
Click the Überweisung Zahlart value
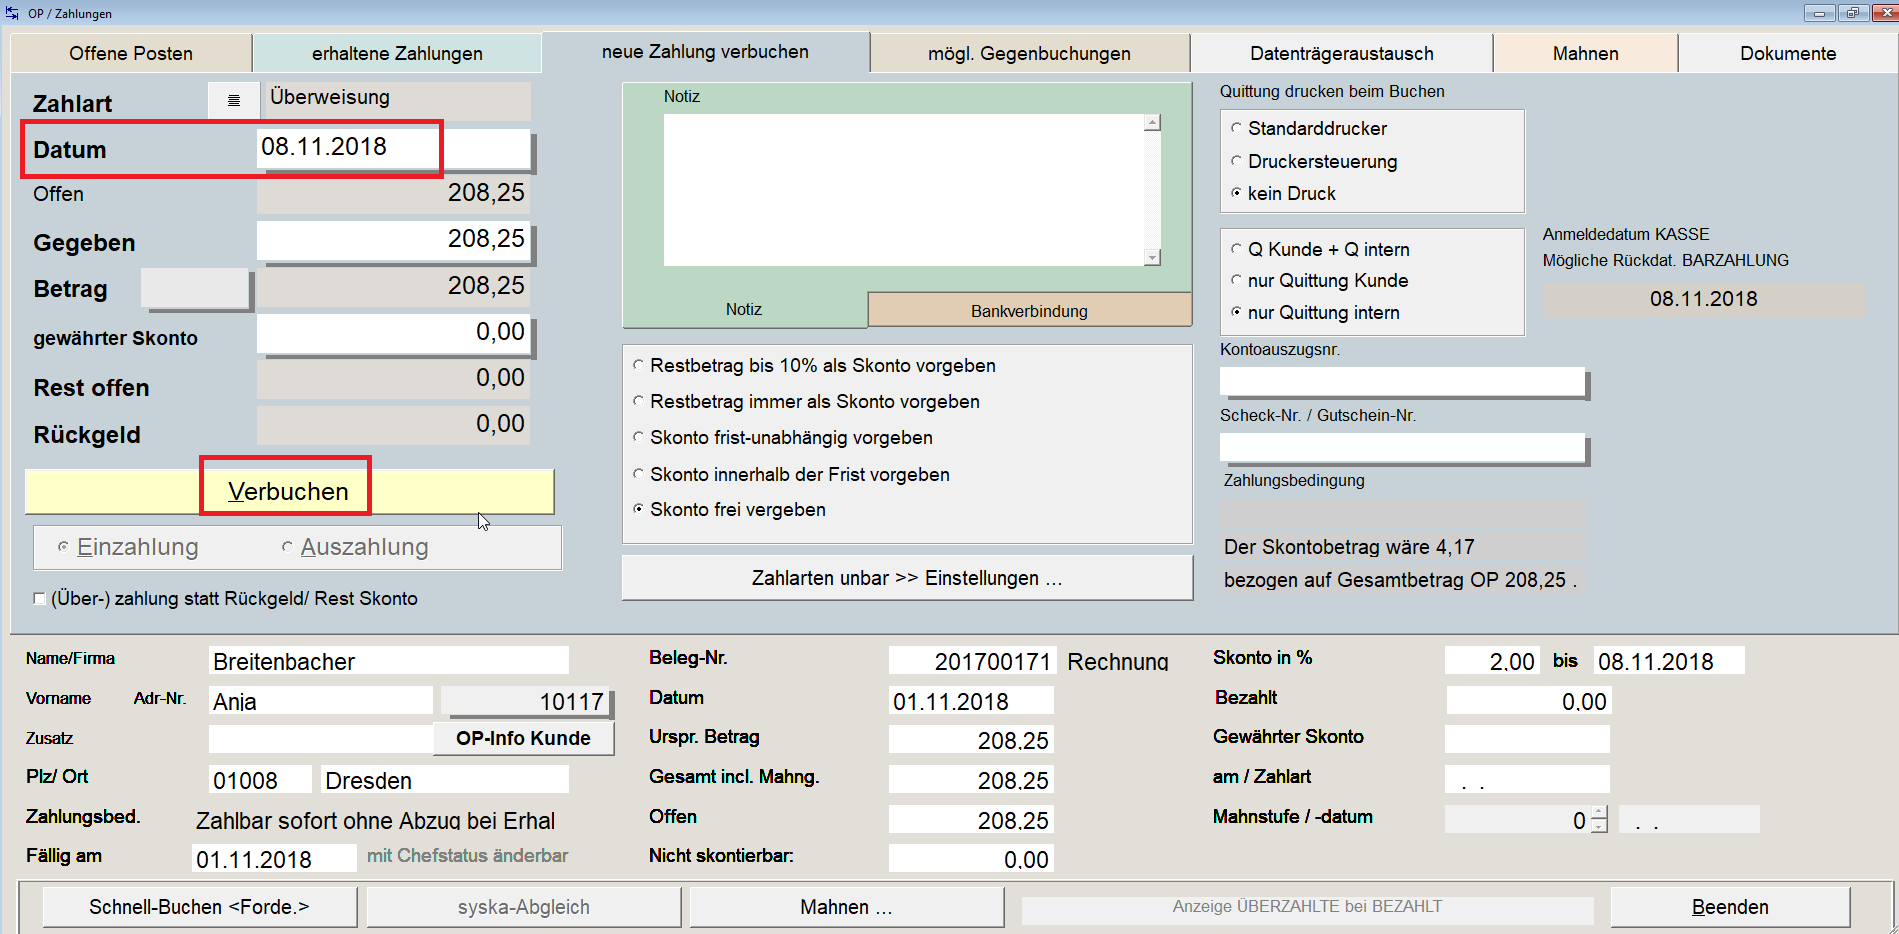[x=396, y=99]
